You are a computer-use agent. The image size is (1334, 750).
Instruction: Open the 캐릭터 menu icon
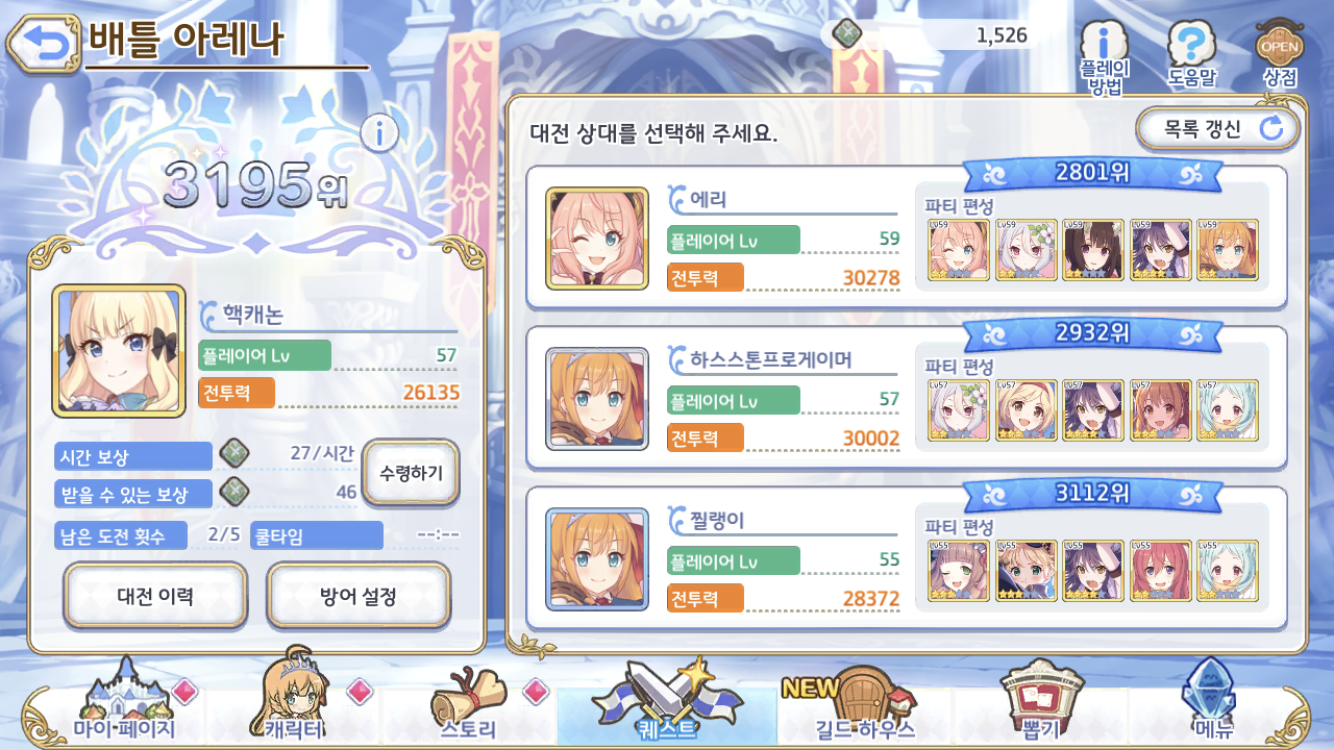(x=295, y=699)
